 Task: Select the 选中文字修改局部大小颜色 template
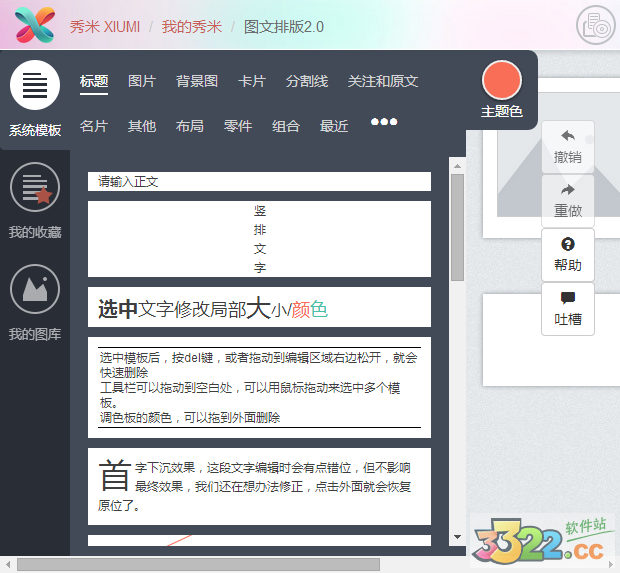(x=259, y=307)
